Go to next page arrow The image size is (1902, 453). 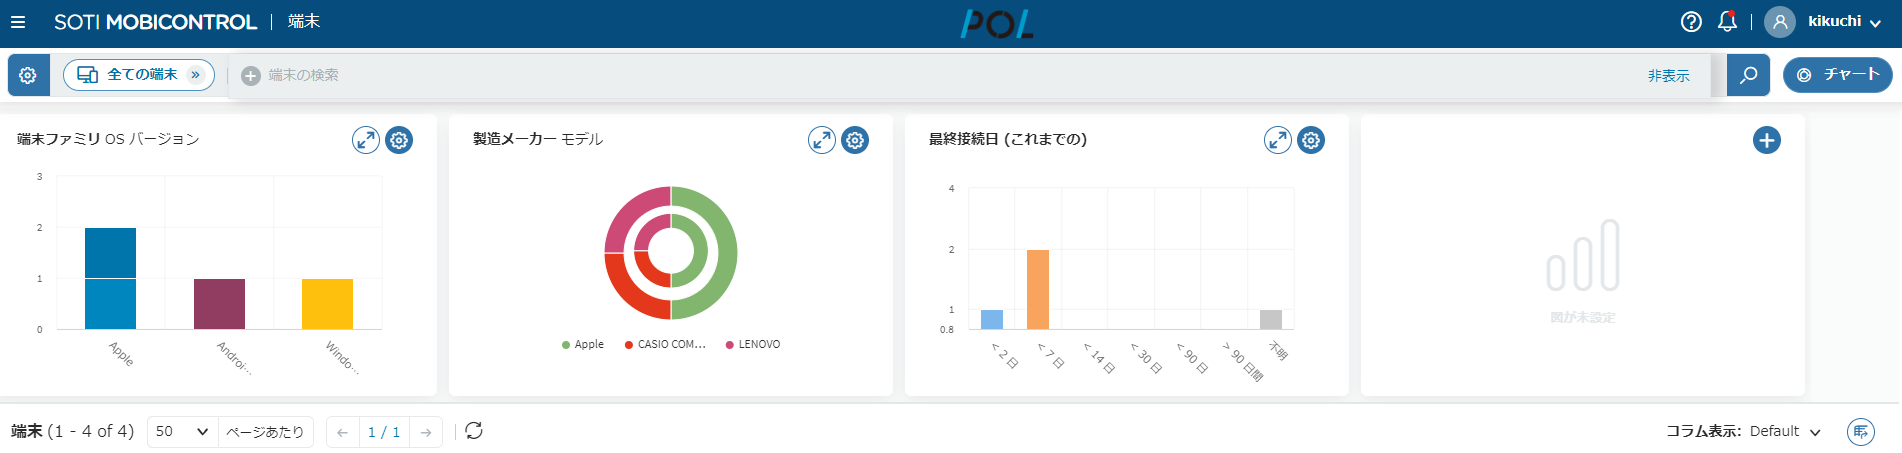point(426,432)
